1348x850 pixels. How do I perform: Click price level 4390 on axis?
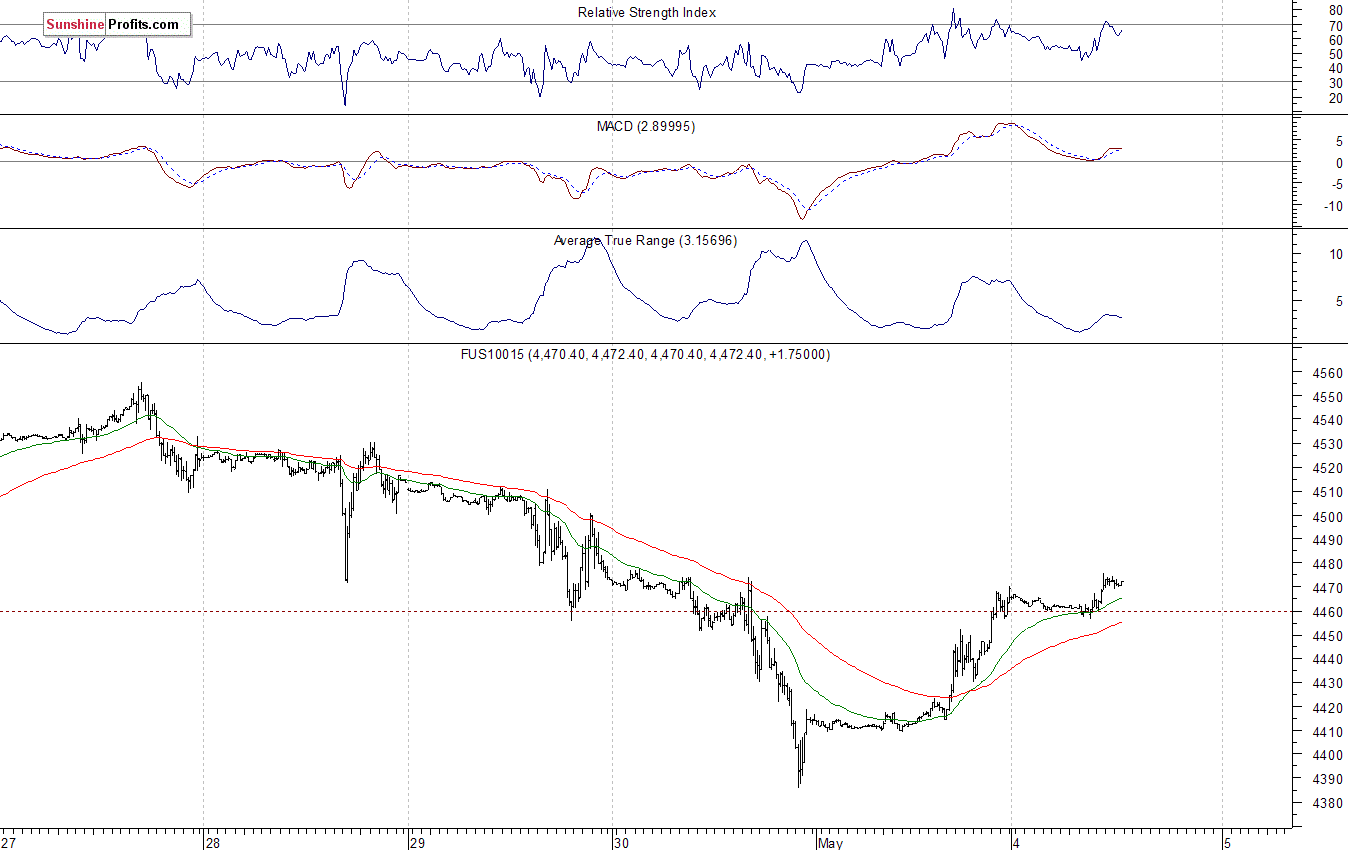pos(1327,779)
